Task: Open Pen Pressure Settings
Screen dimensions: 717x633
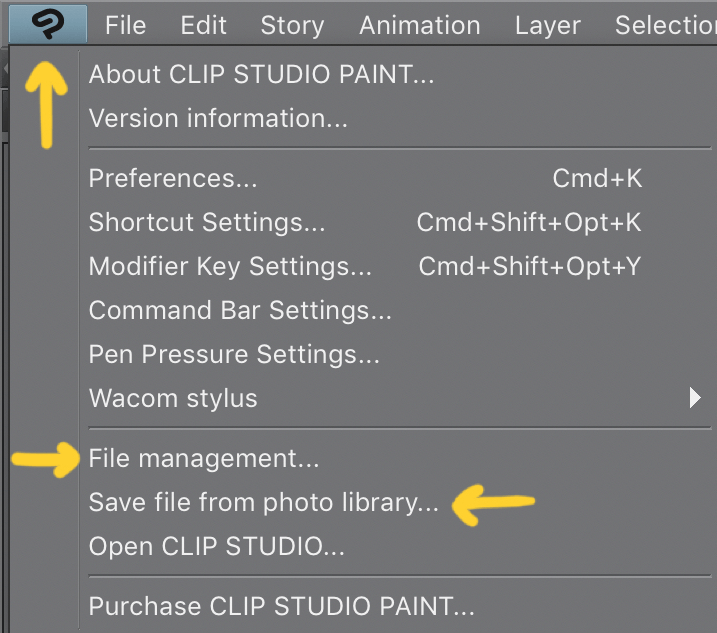Action: pyautogui.click(x=234, y=355)
